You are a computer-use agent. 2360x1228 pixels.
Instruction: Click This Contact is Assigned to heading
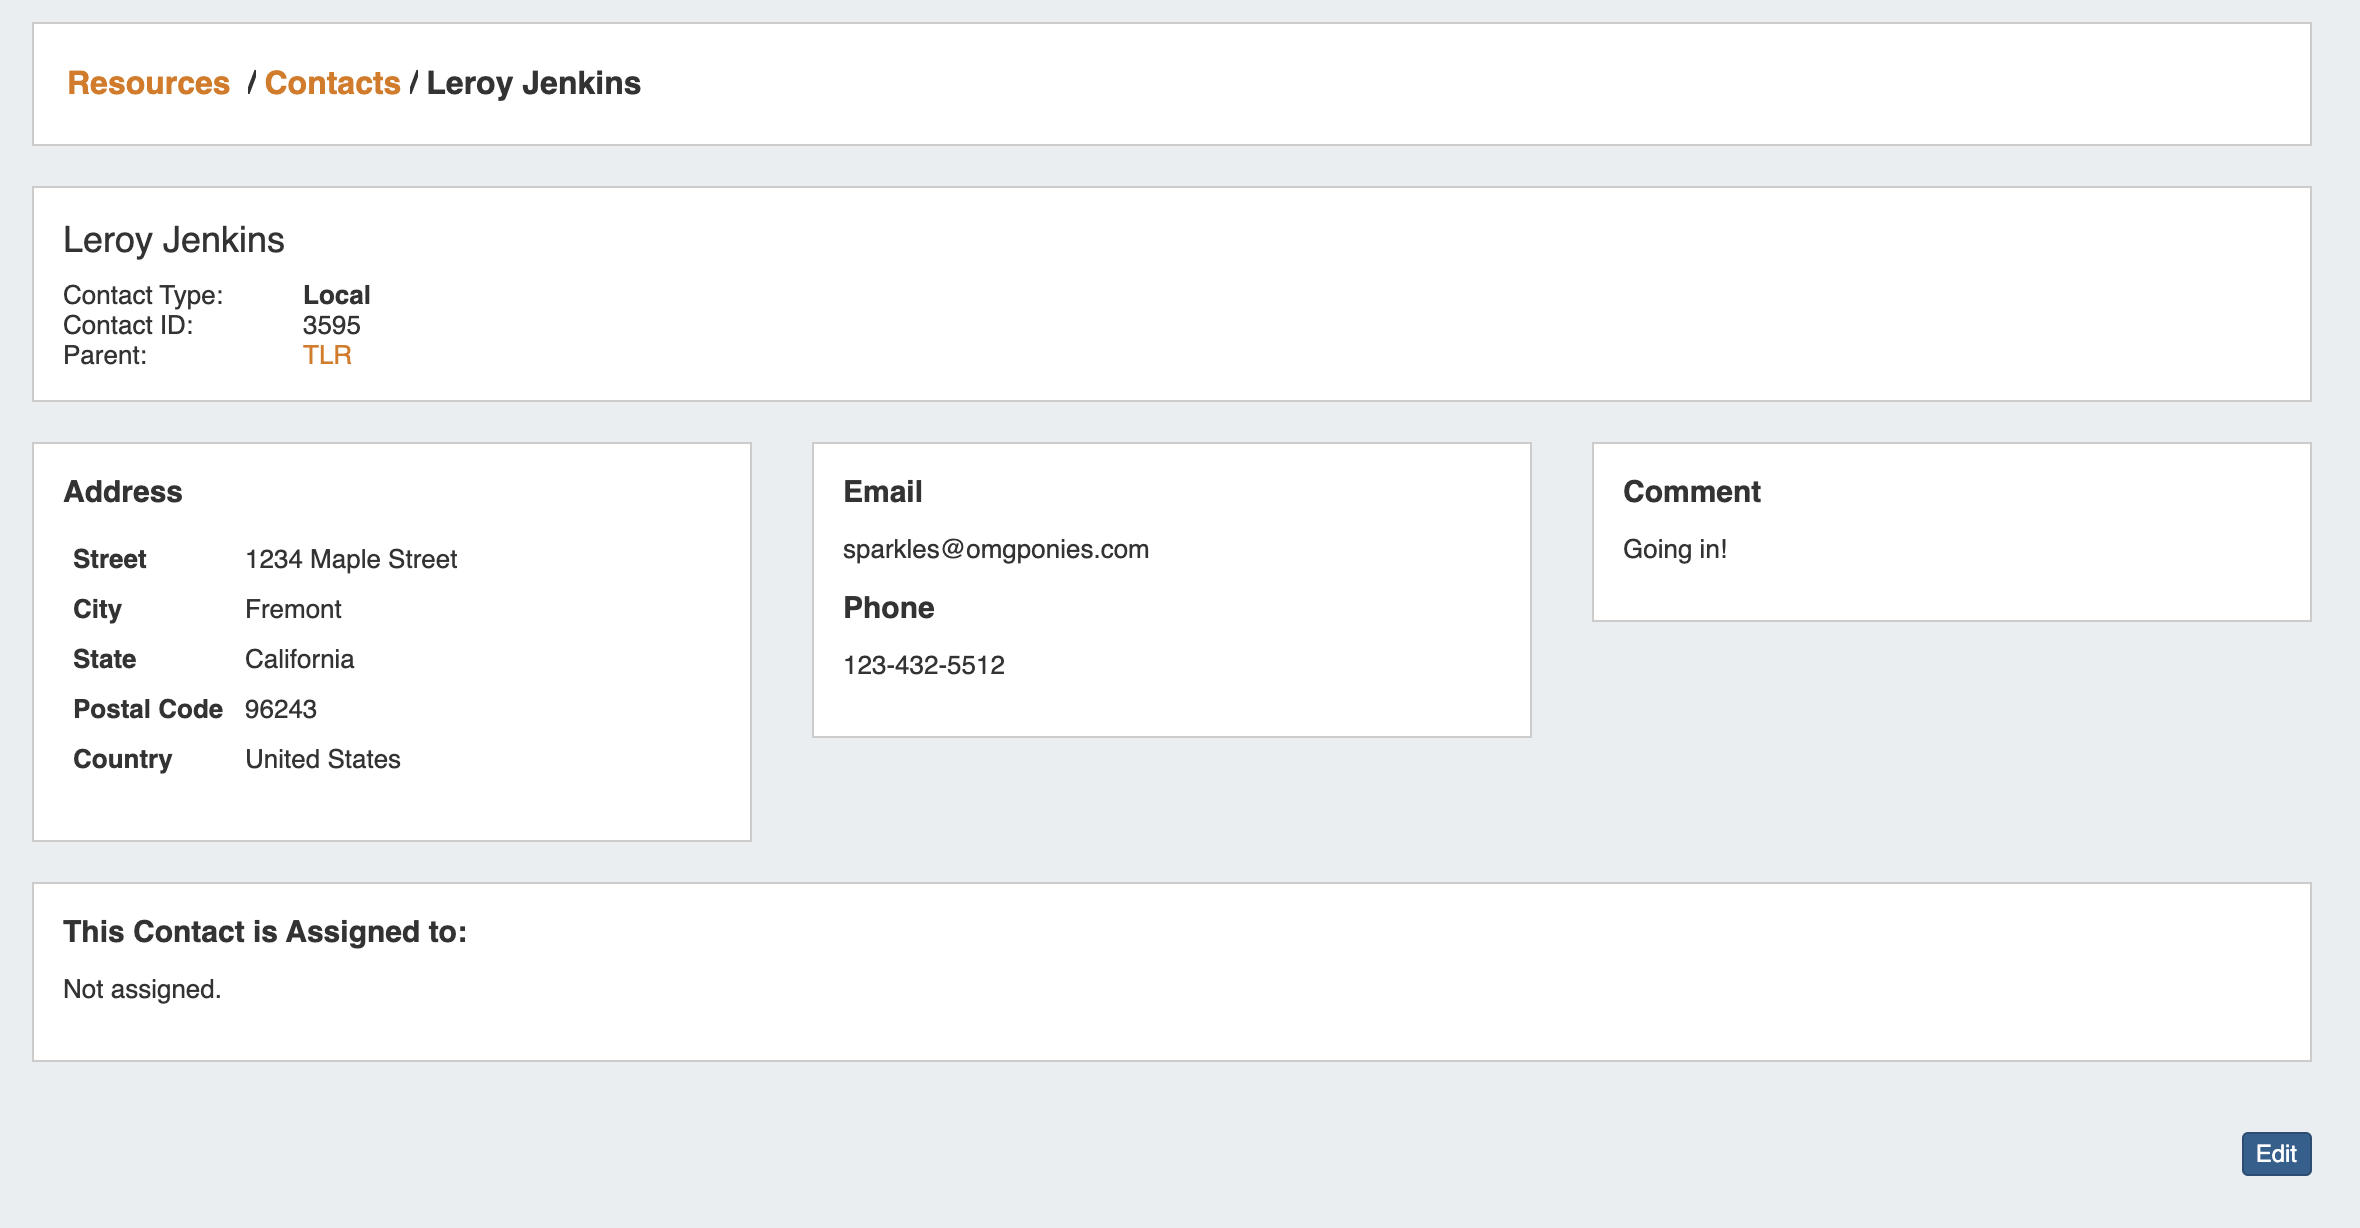point(265,932)
